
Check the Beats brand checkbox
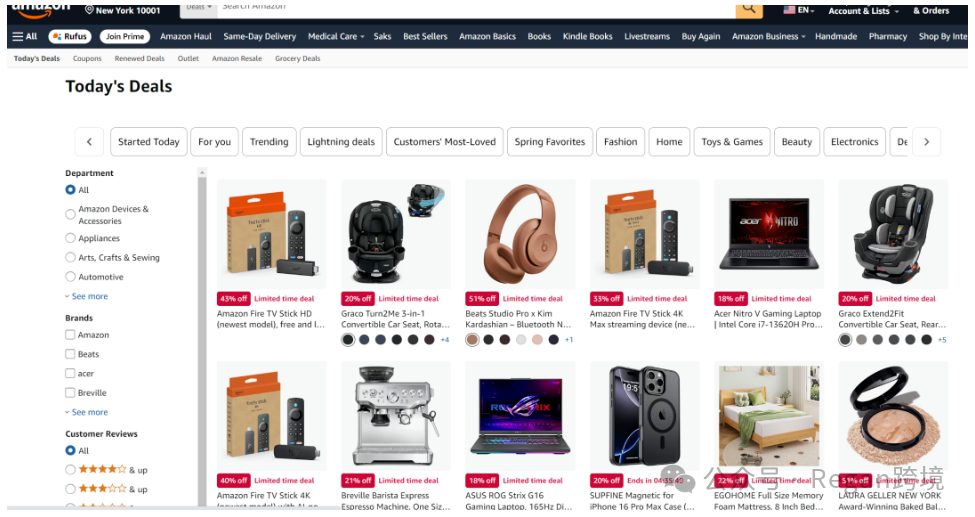[70, 354]
